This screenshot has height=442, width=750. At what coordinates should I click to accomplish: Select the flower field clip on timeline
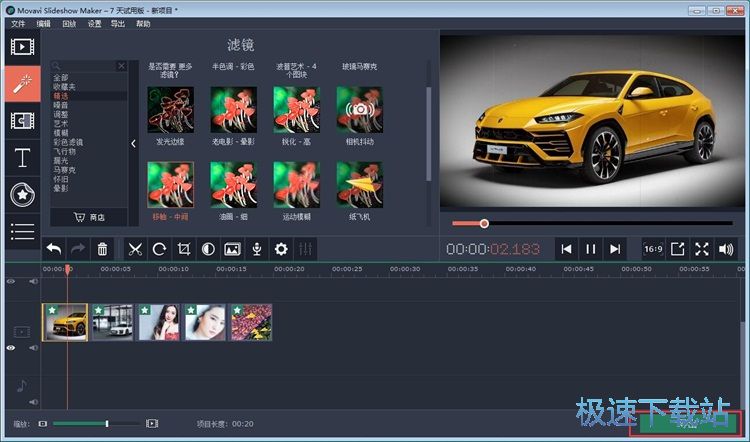click(252, 322)
